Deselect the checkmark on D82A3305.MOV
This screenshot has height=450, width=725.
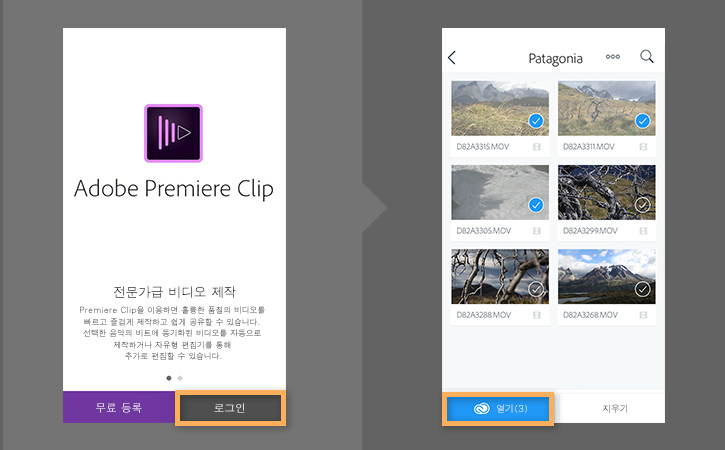[536, 205]
